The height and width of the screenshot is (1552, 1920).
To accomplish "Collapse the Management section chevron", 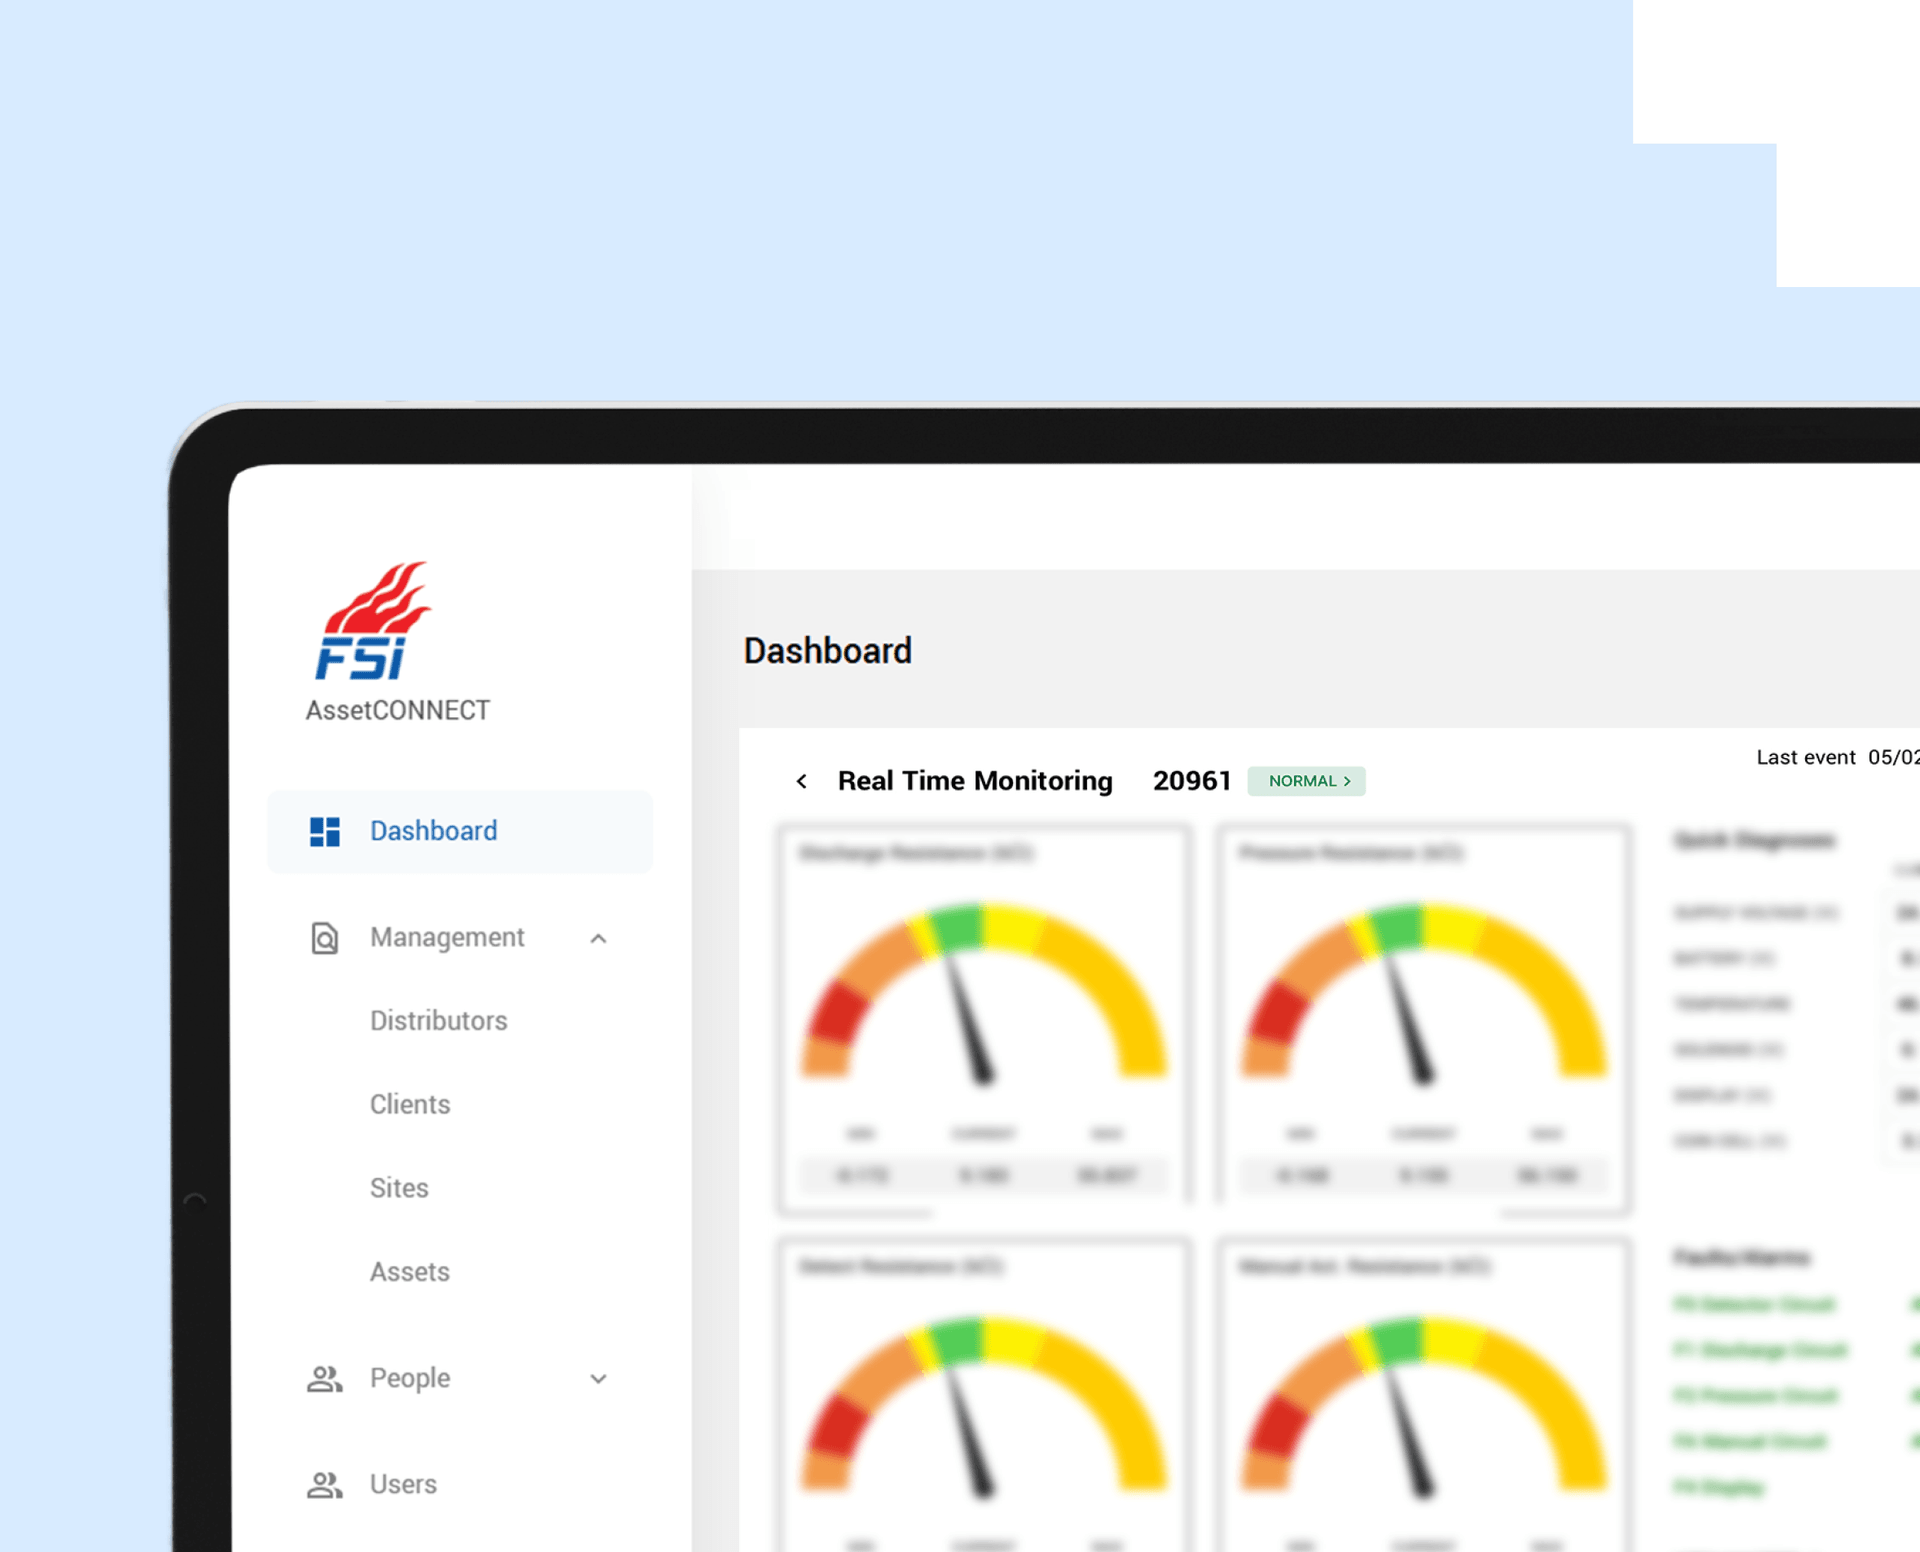I will (598, 938).
